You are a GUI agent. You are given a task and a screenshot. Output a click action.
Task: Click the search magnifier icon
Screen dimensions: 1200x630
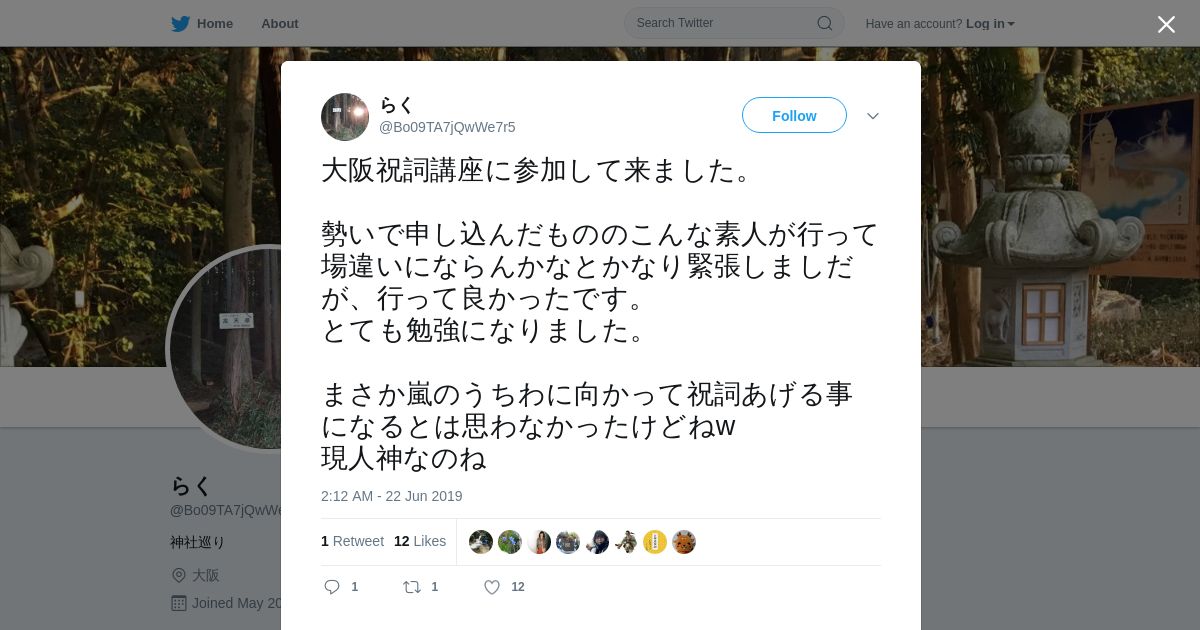[825, 23]
